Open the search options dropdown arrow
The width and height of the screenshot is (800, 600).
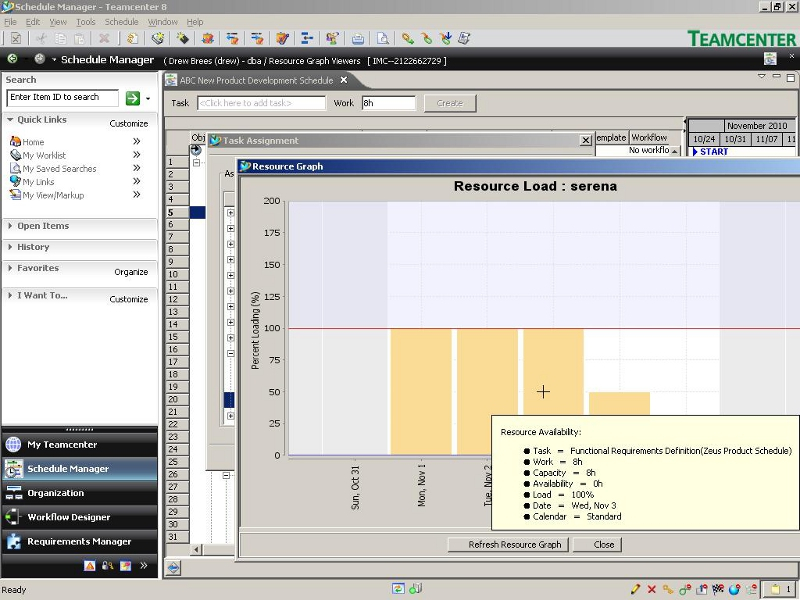point(148,98)
